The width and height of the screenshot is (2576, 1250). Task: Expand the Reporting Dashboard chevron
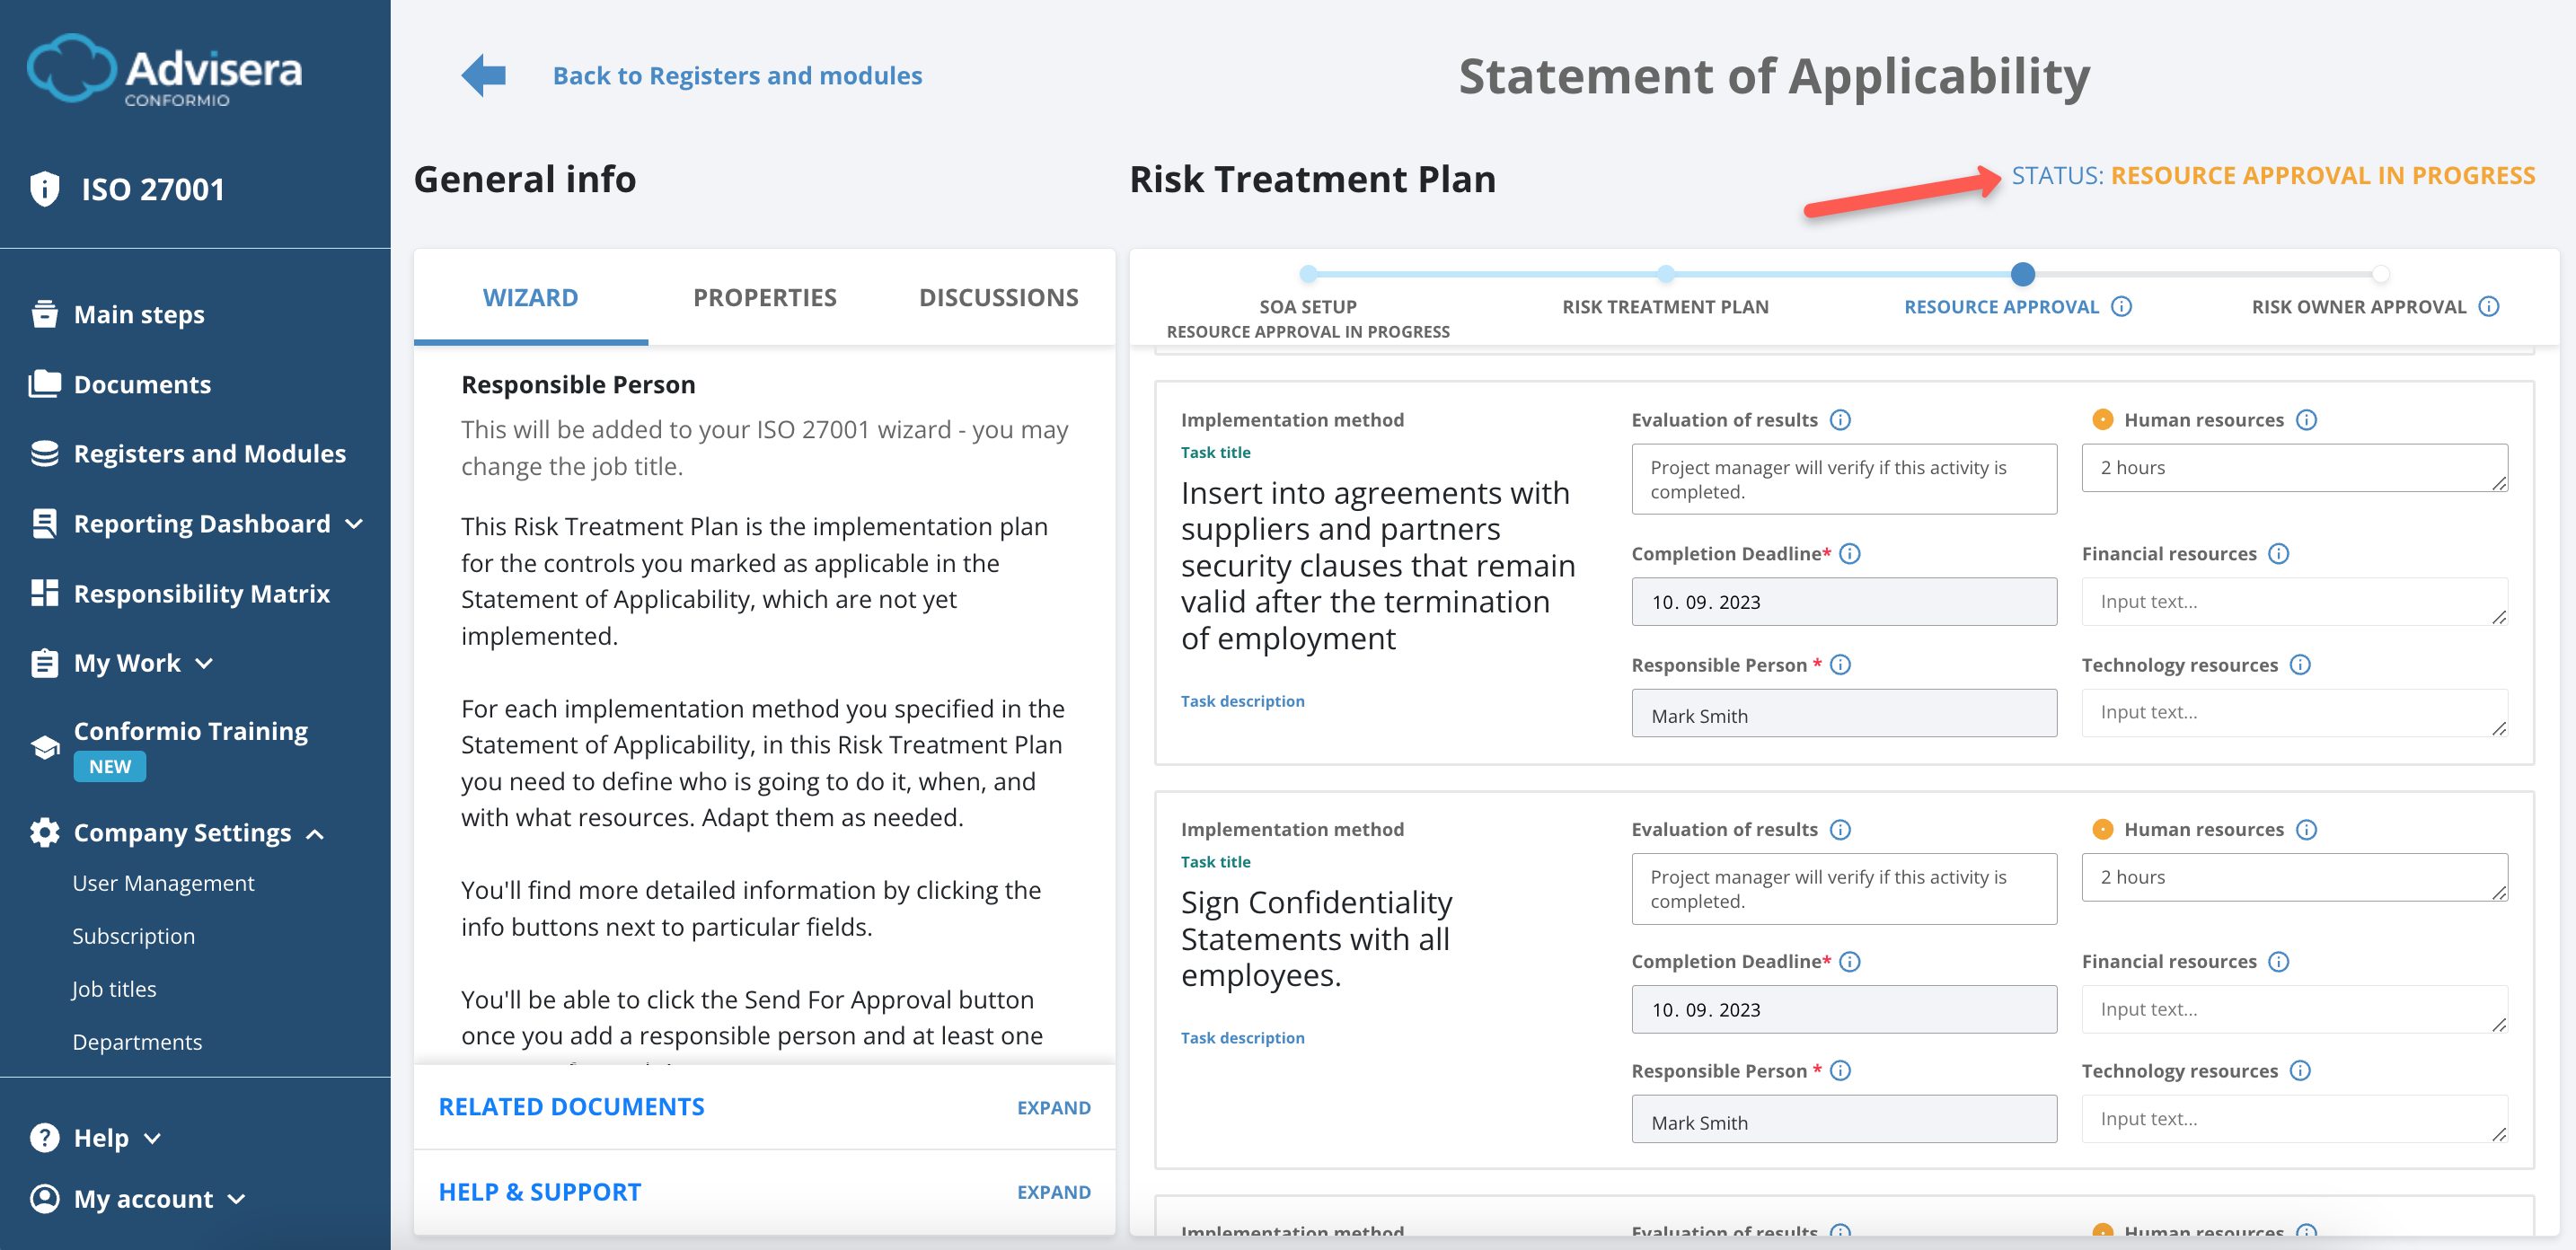coord(355,523)
